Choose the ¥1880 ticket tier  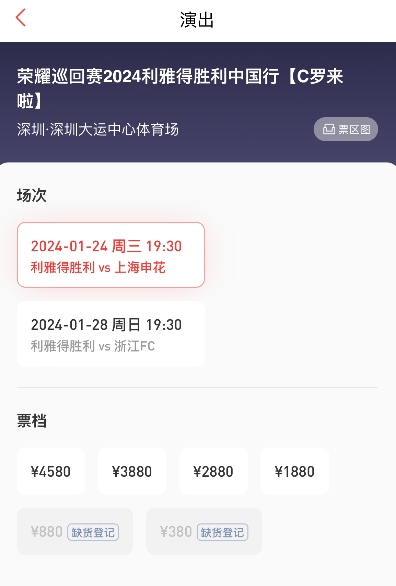coord(294,471)
